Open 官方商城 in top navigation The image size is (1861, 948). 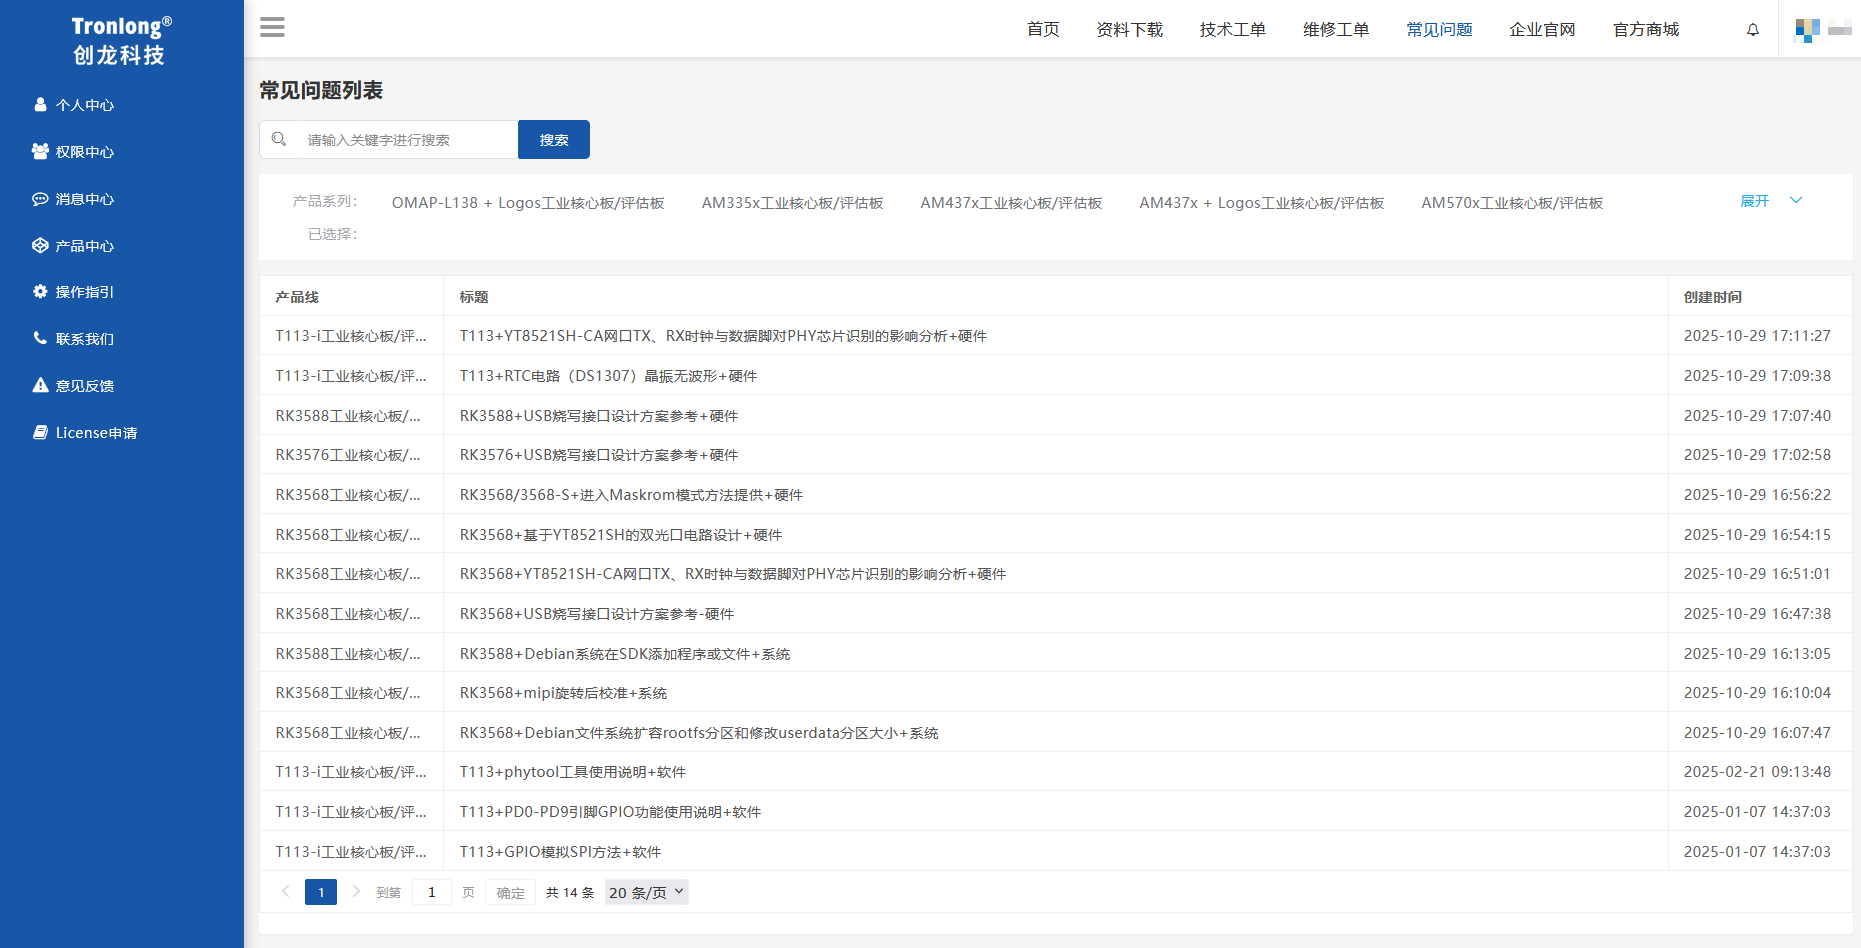(x=1646, y=29)
